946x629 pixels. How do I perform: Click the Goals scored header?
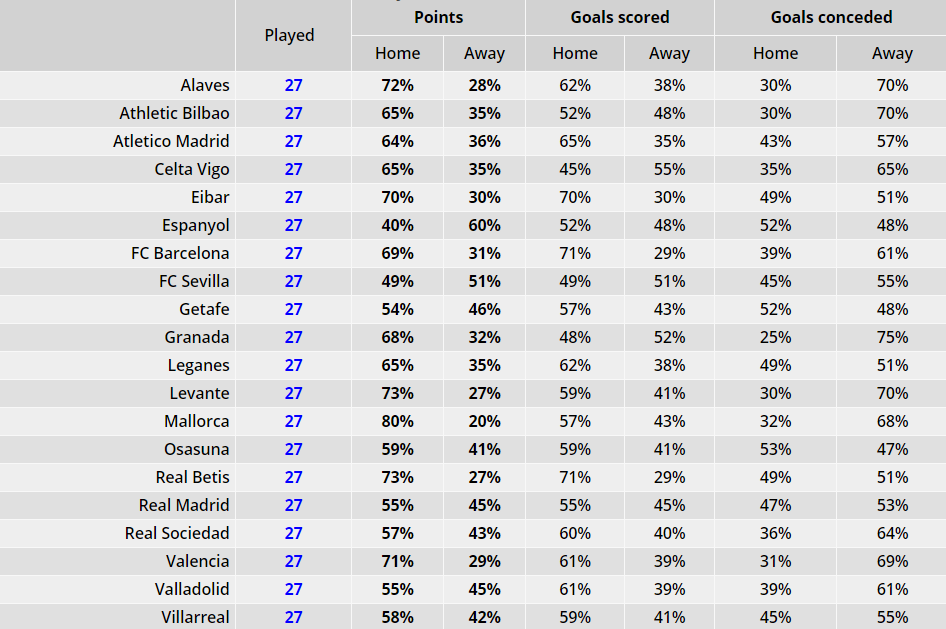pos(620,17)
